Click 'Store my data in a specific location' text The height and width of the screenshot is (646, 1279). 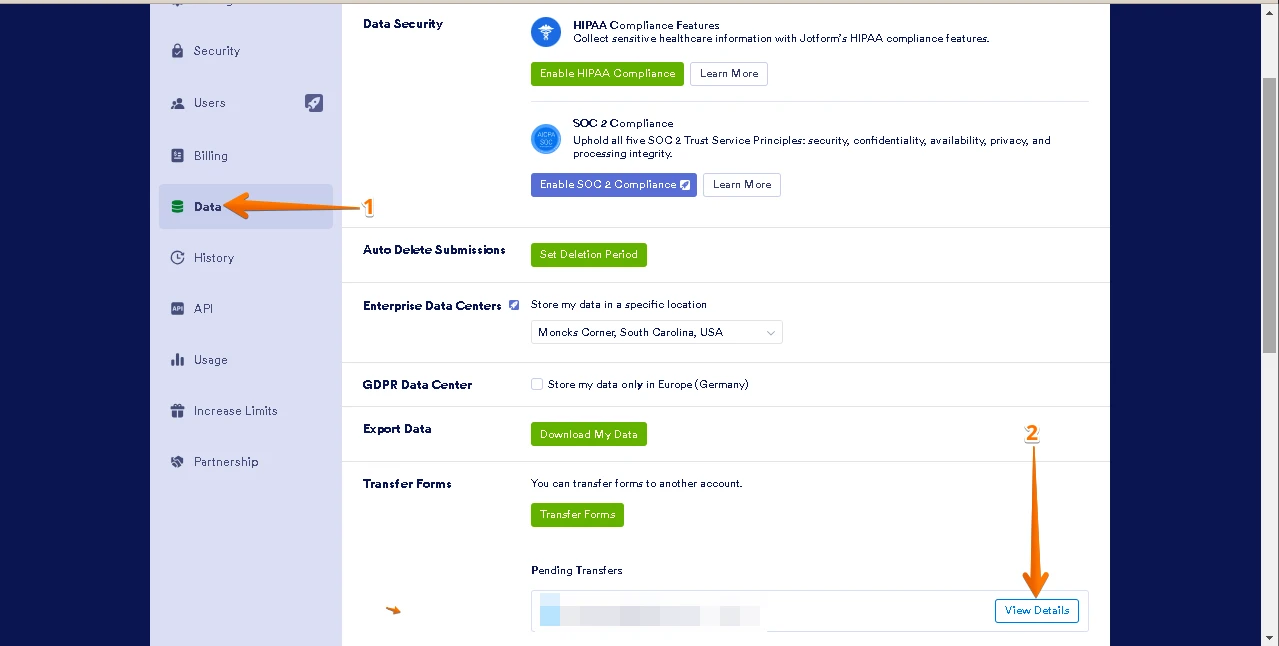pyautogui.click(x=619, y=305)
